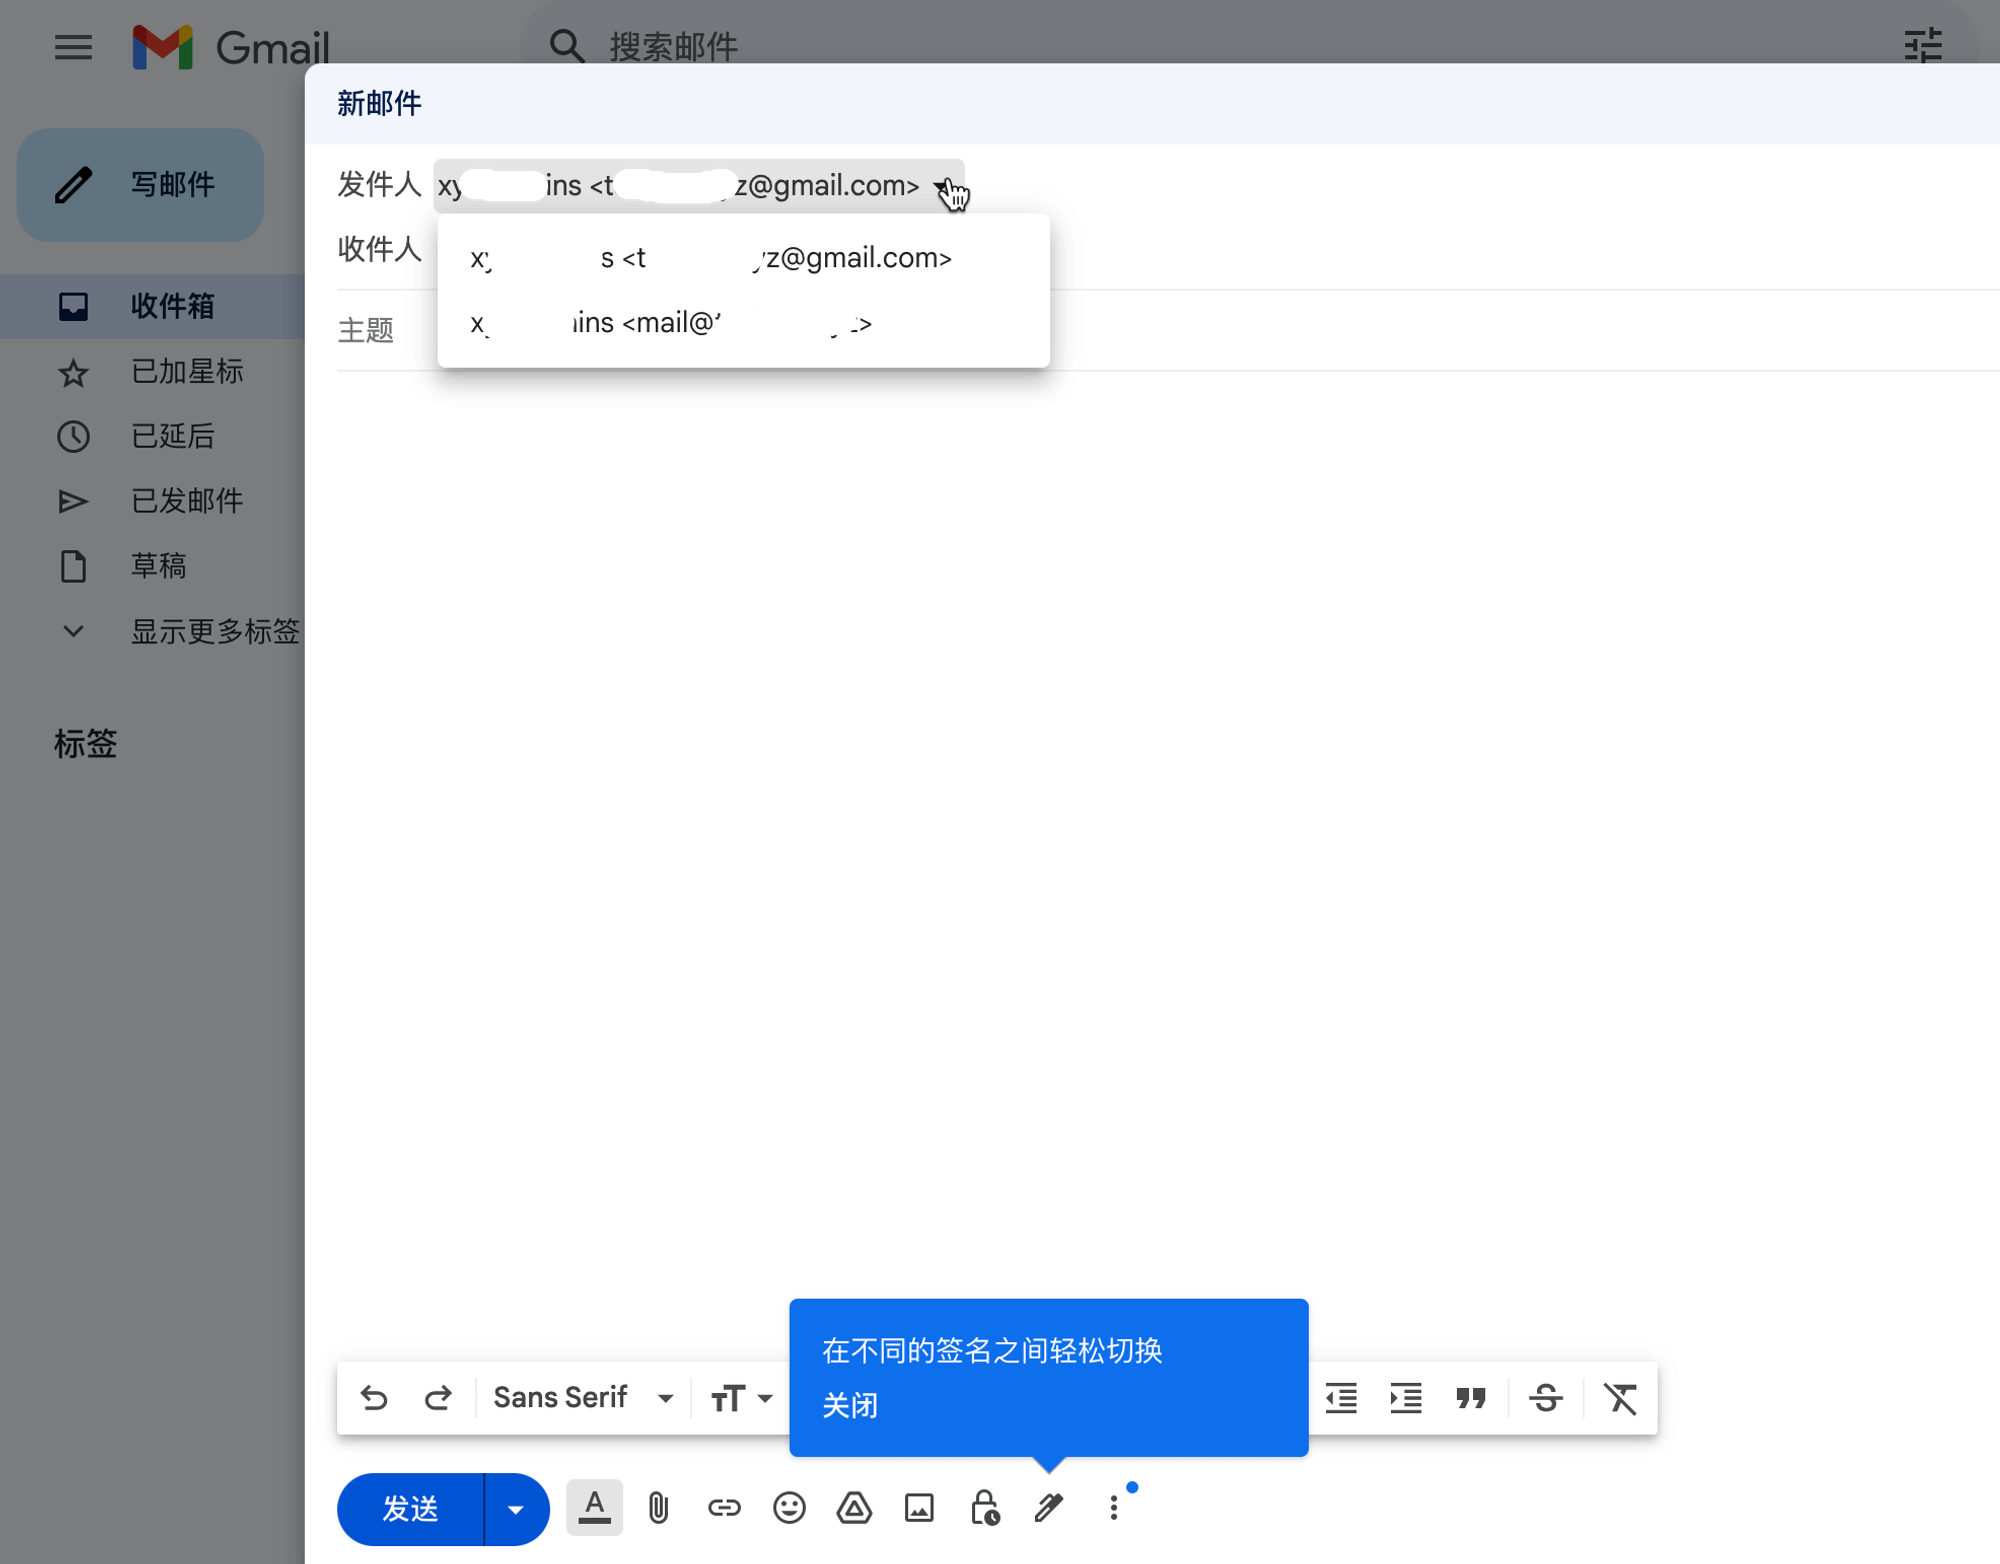Click the undo arrow icon

coord(374,1398)
